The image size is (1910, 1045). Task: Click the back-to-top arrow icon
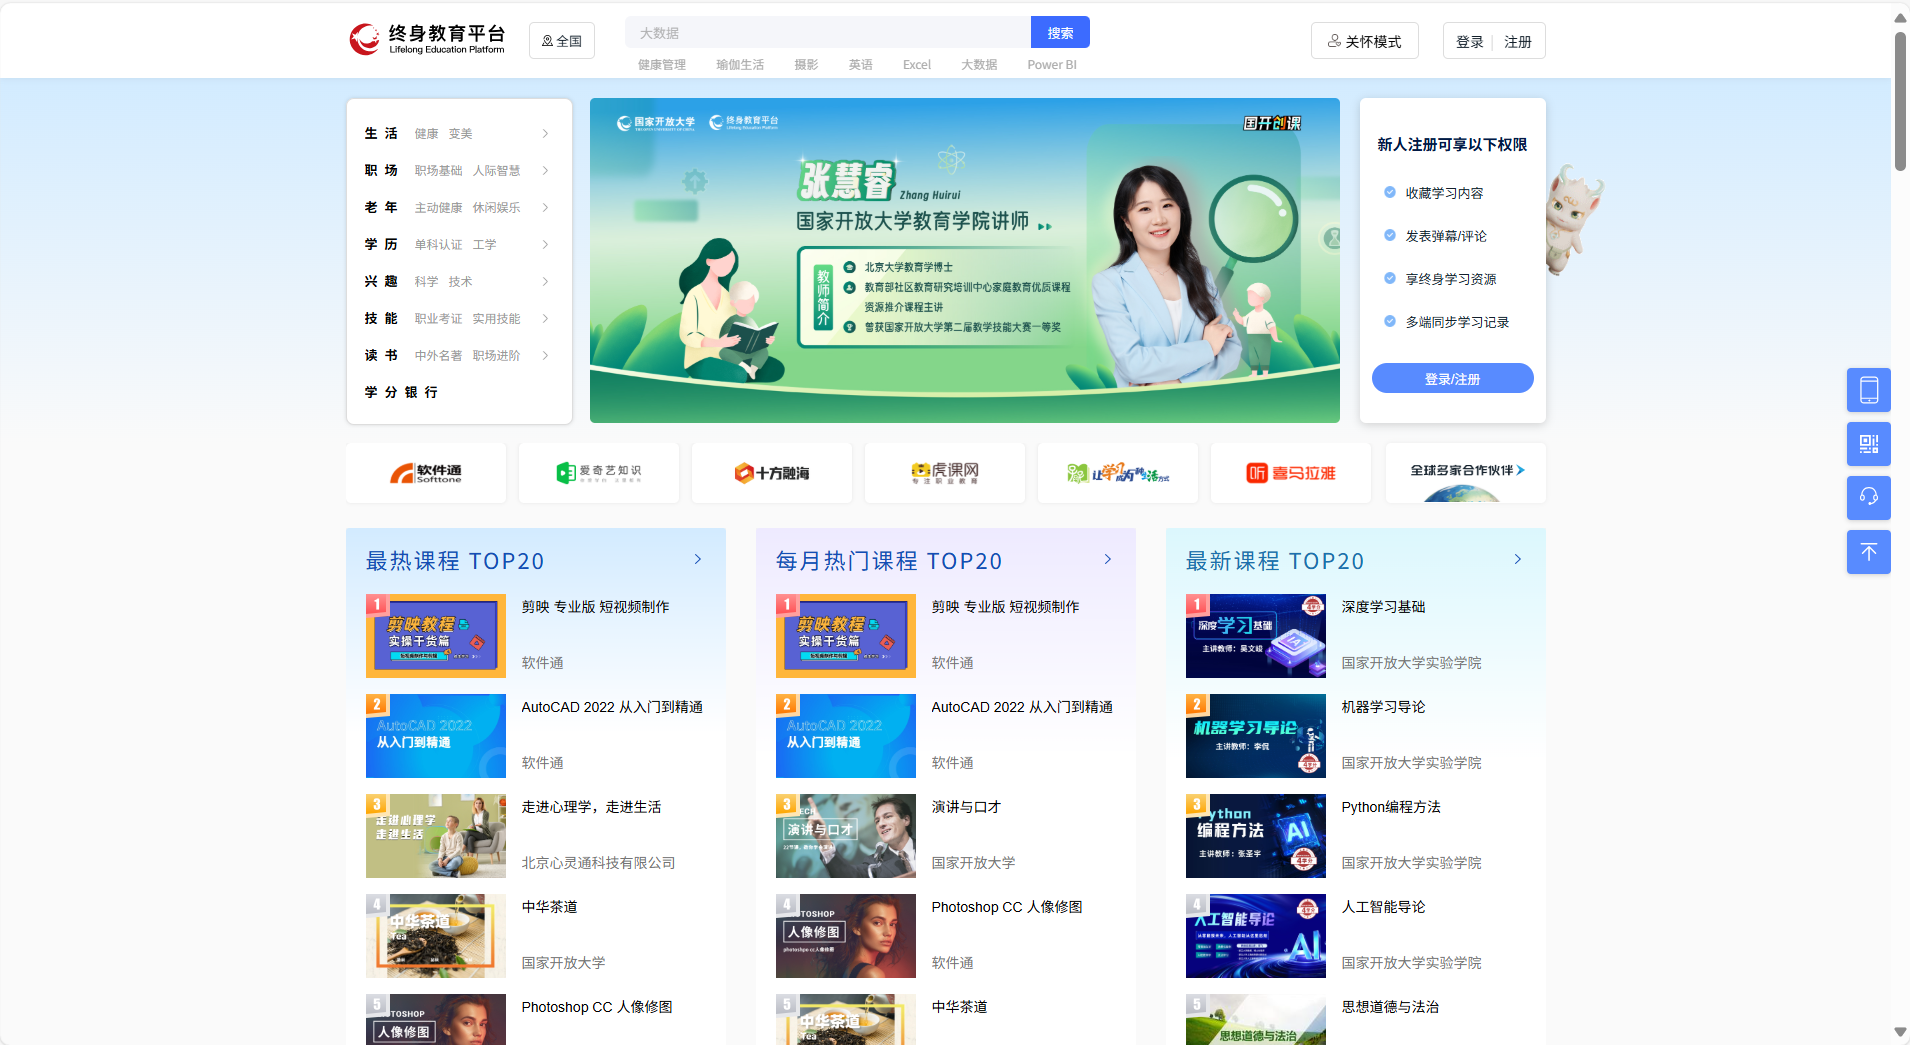[1868, 552]
